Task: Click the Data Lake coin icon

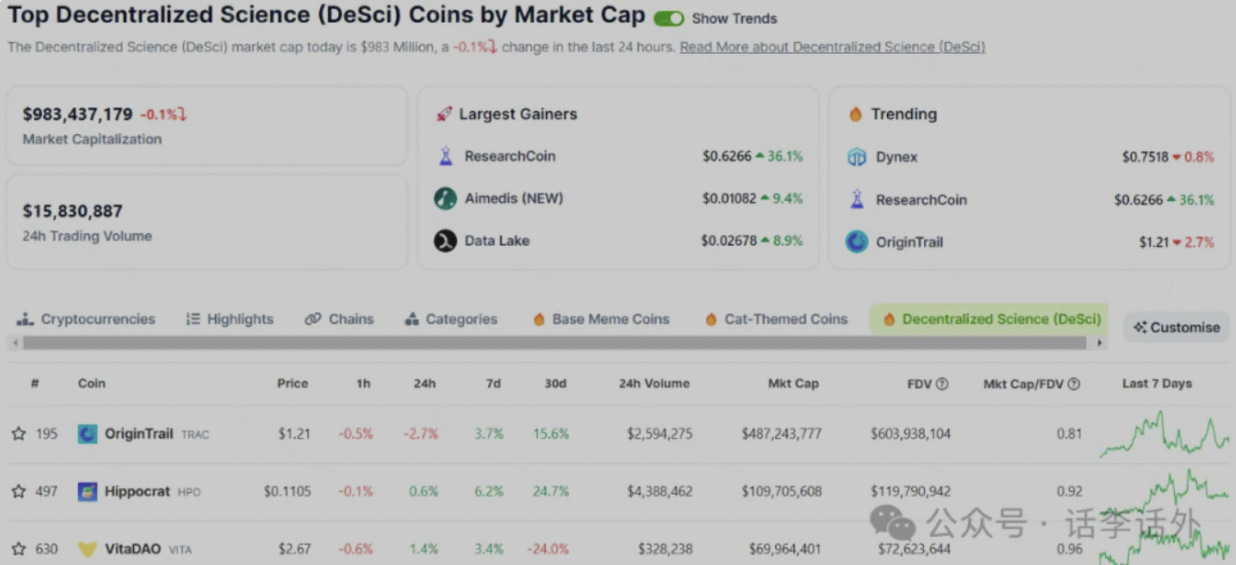Action: point(446,241)
